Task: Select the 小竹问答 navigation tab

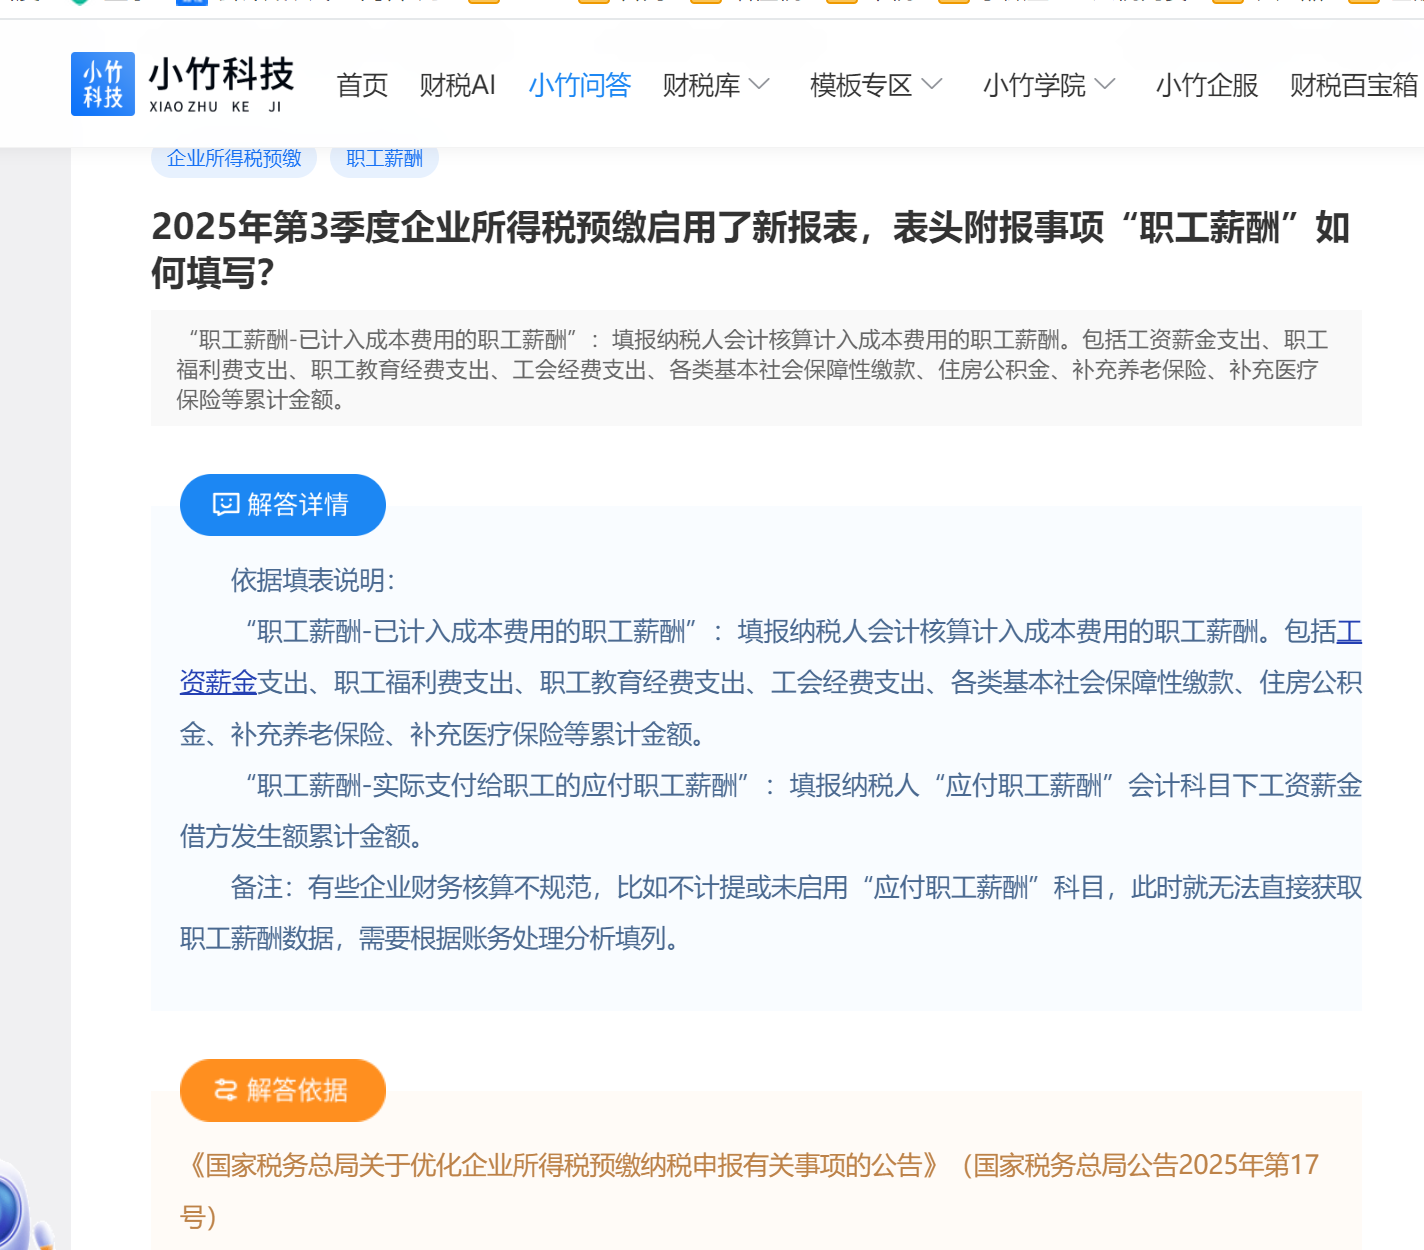Action: 579,85
